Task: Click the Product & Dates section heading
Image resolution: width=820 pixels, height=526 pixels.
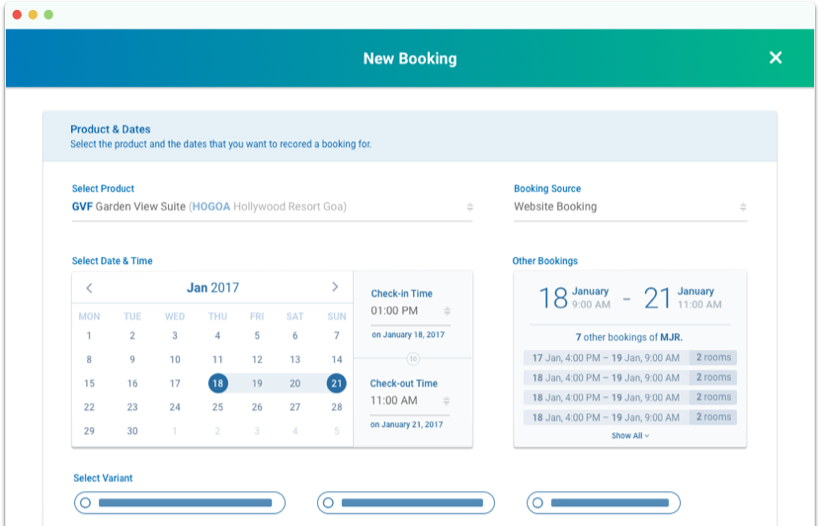Action: 110,129
